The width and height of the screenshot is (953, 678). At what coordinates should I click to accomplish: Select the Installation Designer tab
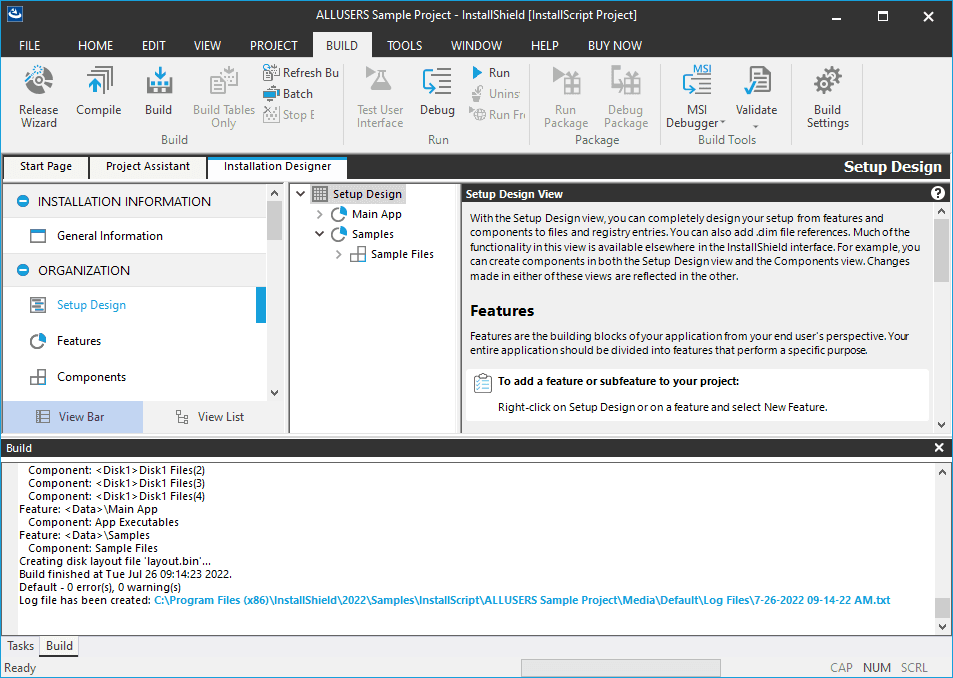pos(277,167)
